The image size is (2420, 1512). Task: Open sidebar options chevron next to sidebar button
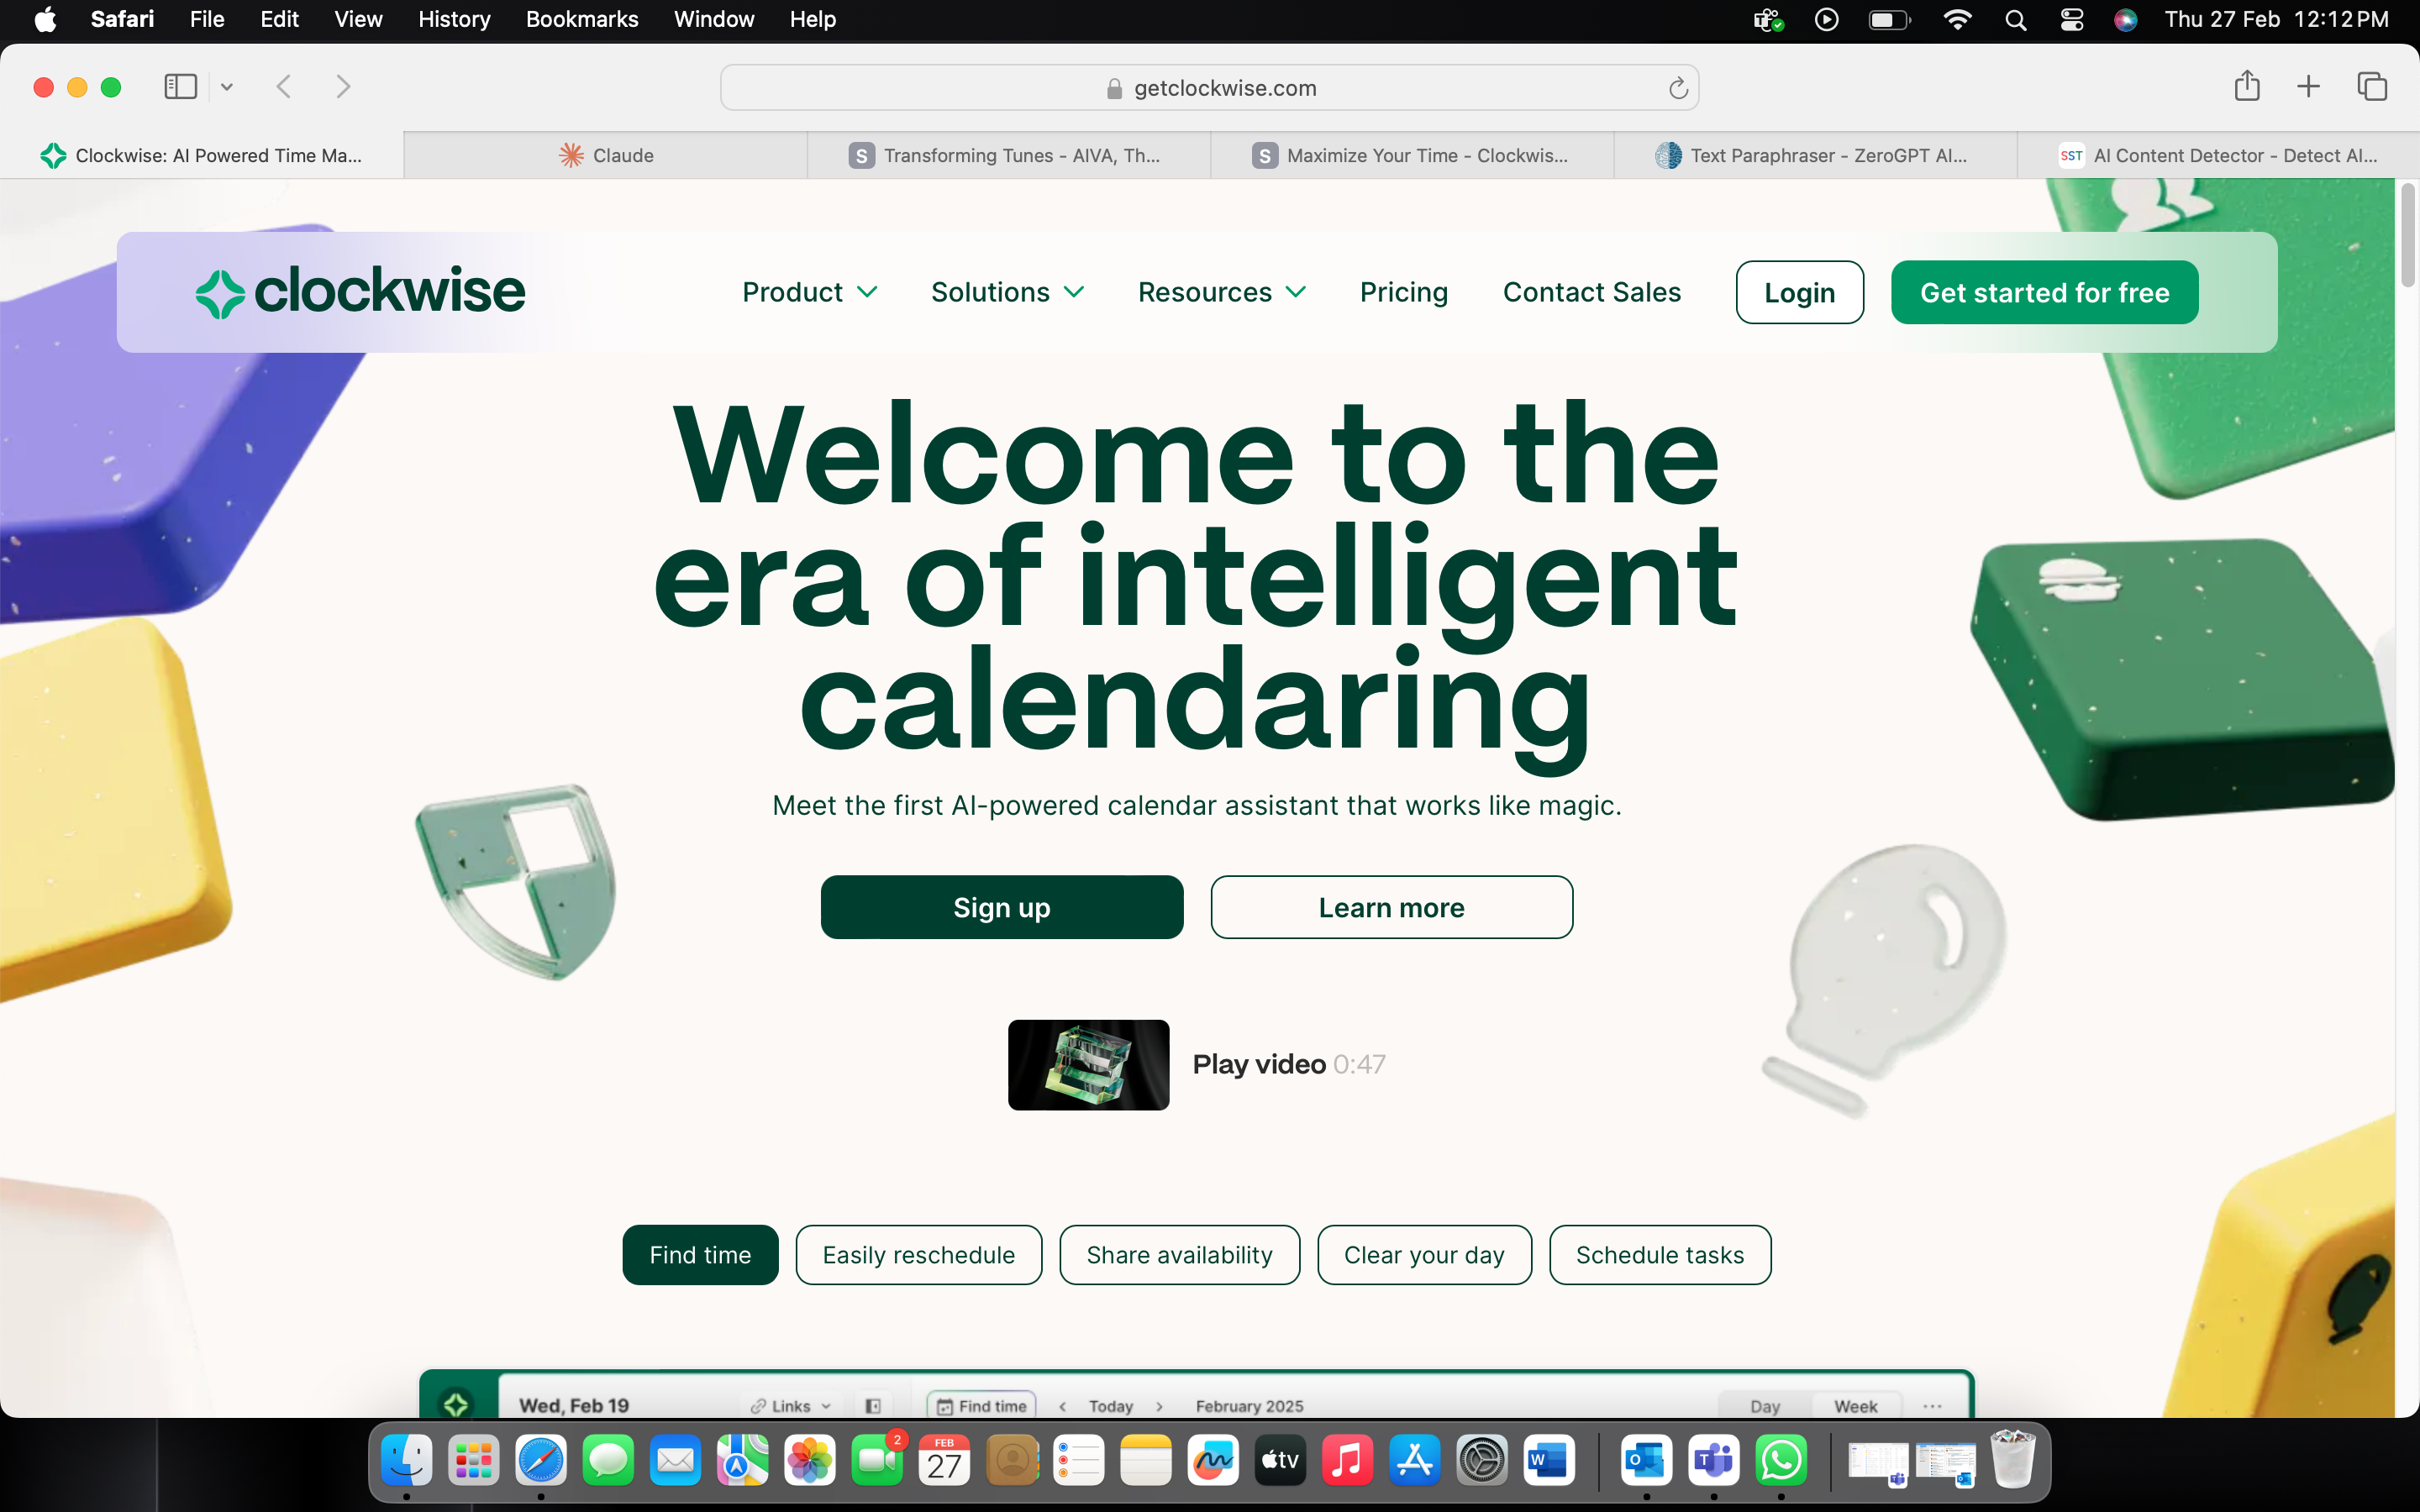[x=227, y=87]
